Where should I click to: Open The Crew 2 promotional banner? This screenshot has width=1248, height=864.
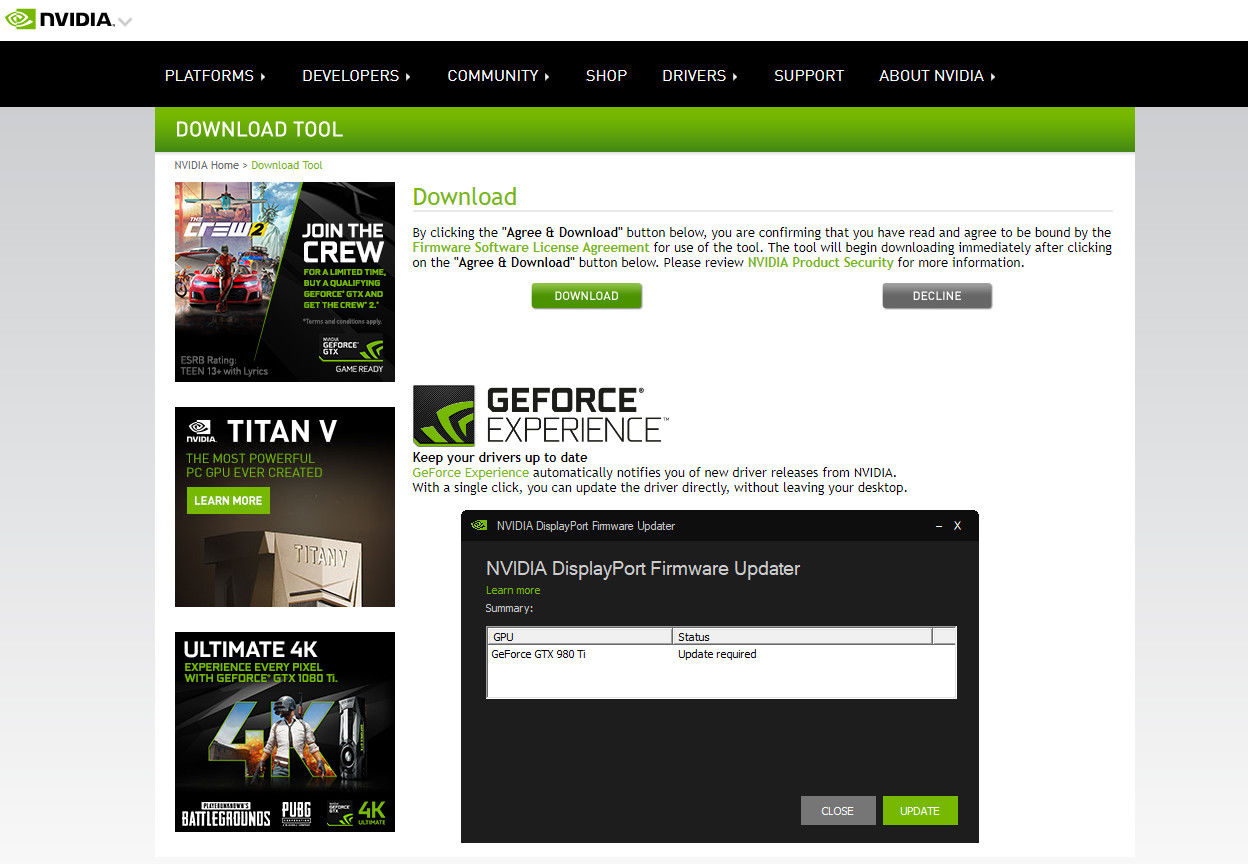tap(285, 282)
